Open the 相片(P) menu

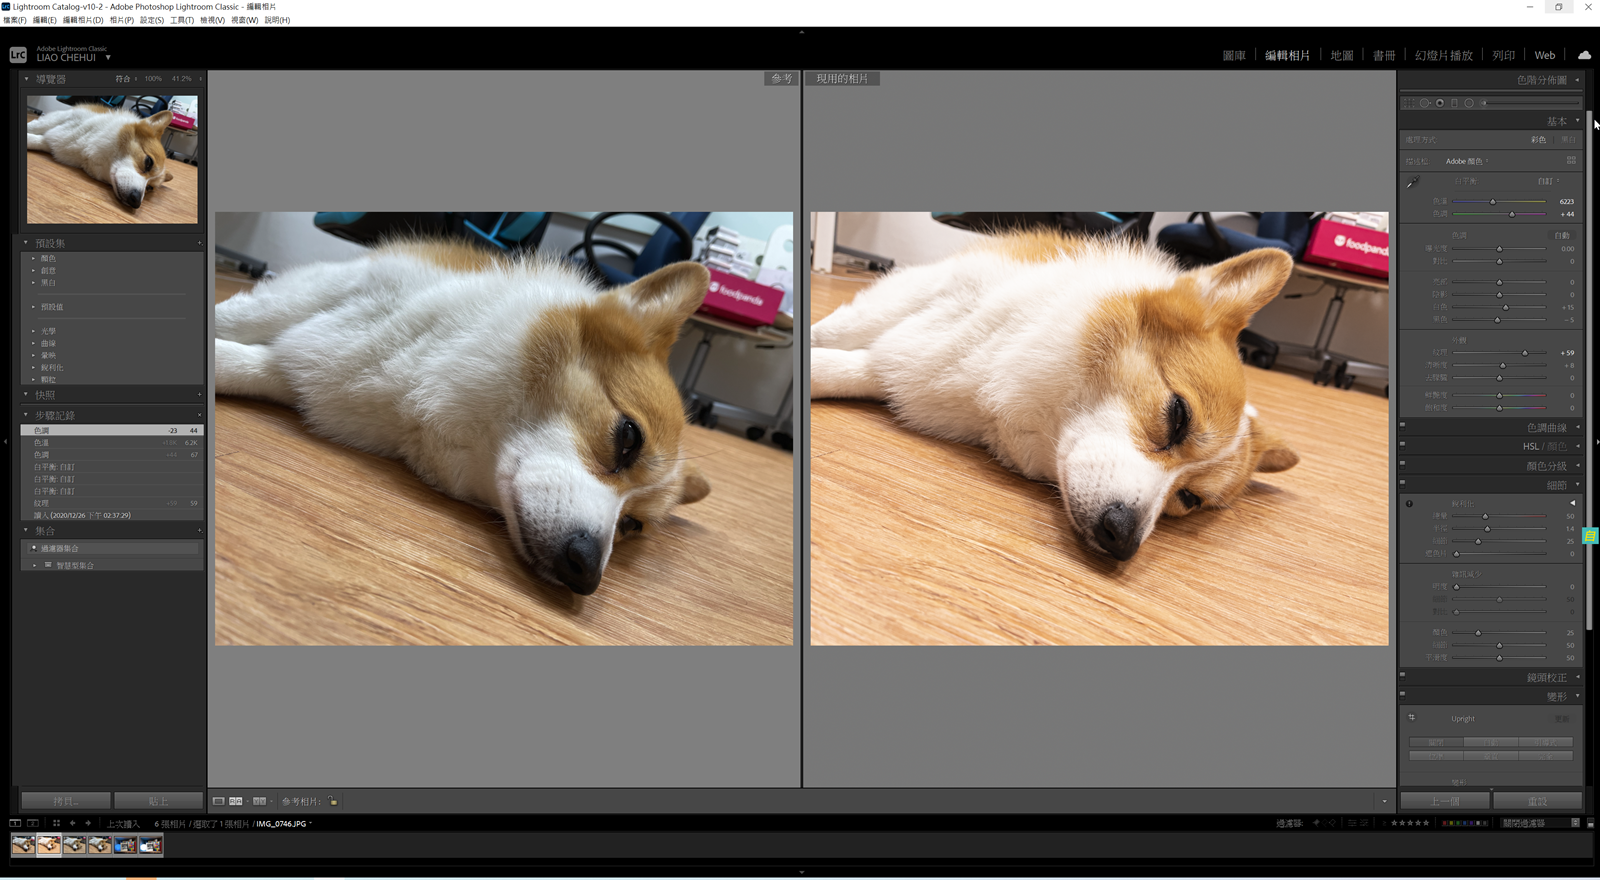point(121,20)
